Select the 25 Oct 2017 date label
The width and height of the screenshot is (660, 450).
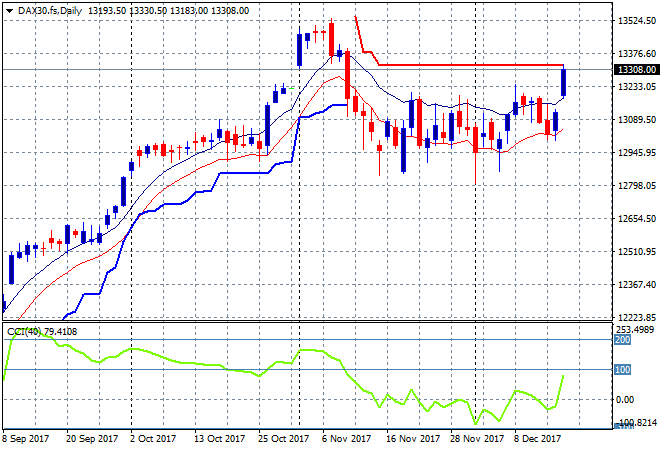(x=283, y=439)
